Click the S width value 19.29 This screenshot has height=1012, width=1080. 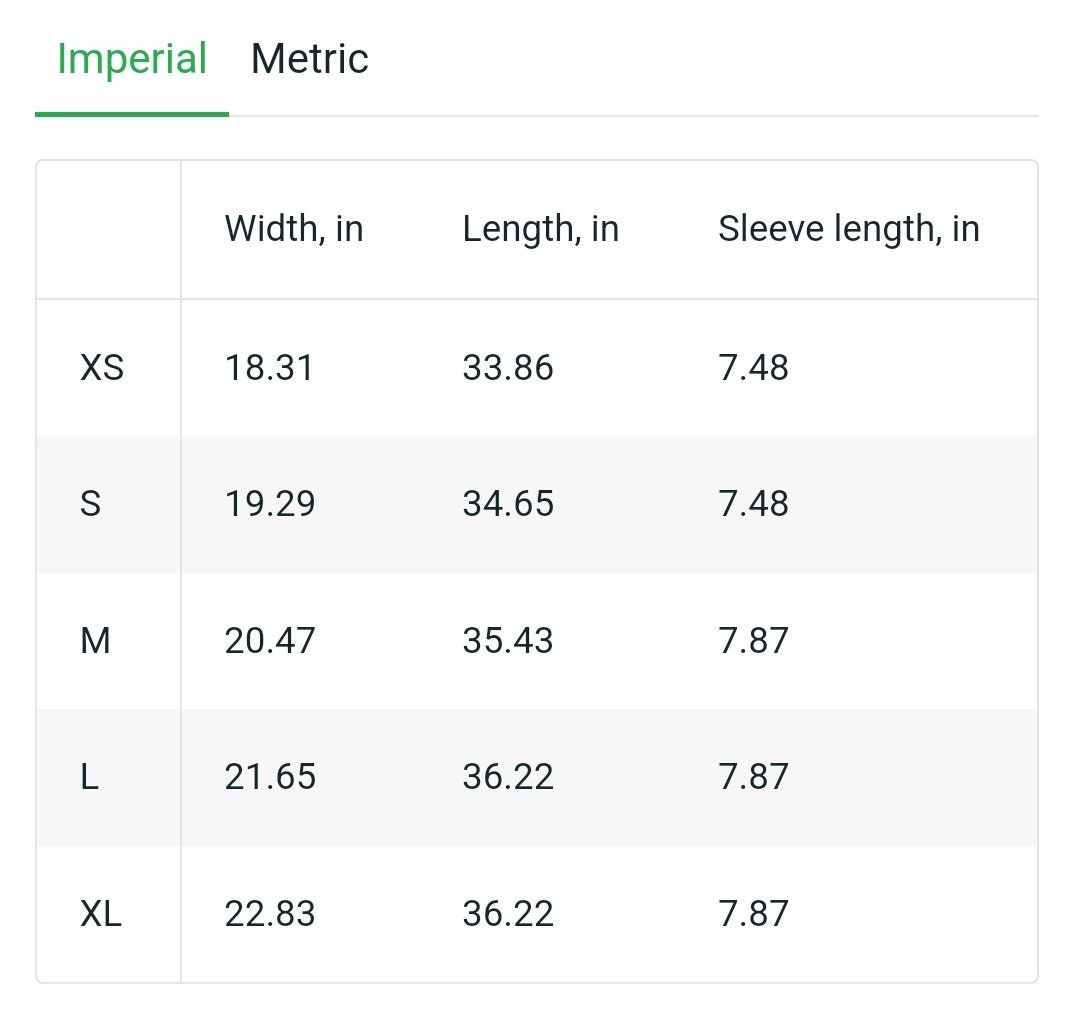pyautogui.click(x=270, y=504)
